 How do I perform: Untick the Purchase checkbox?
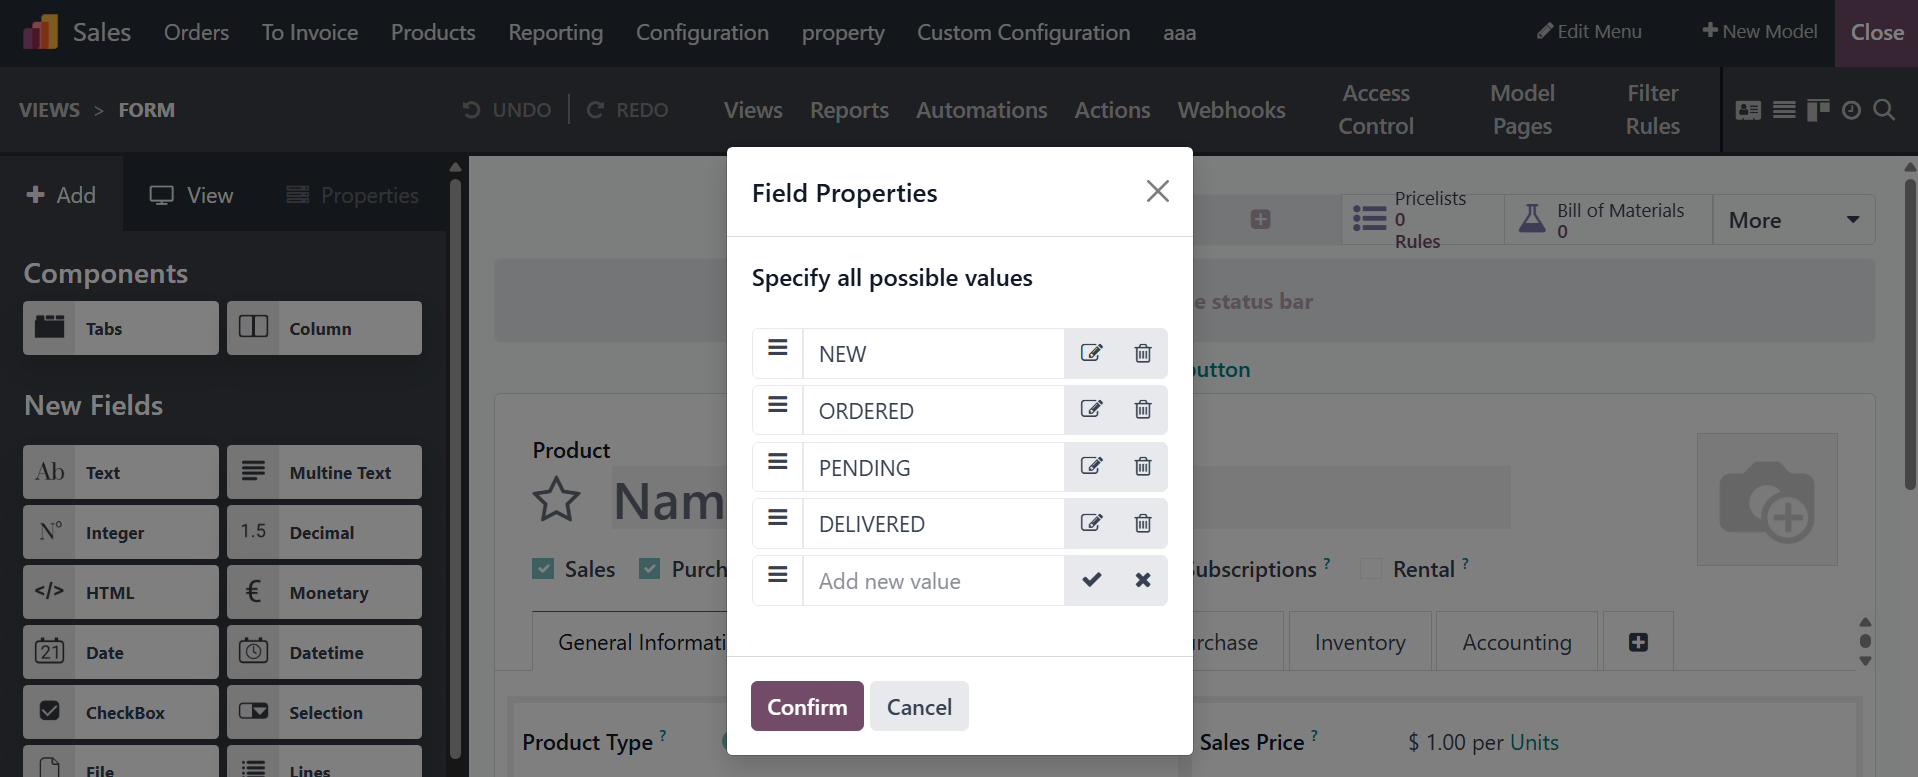(x=650, y=569)
